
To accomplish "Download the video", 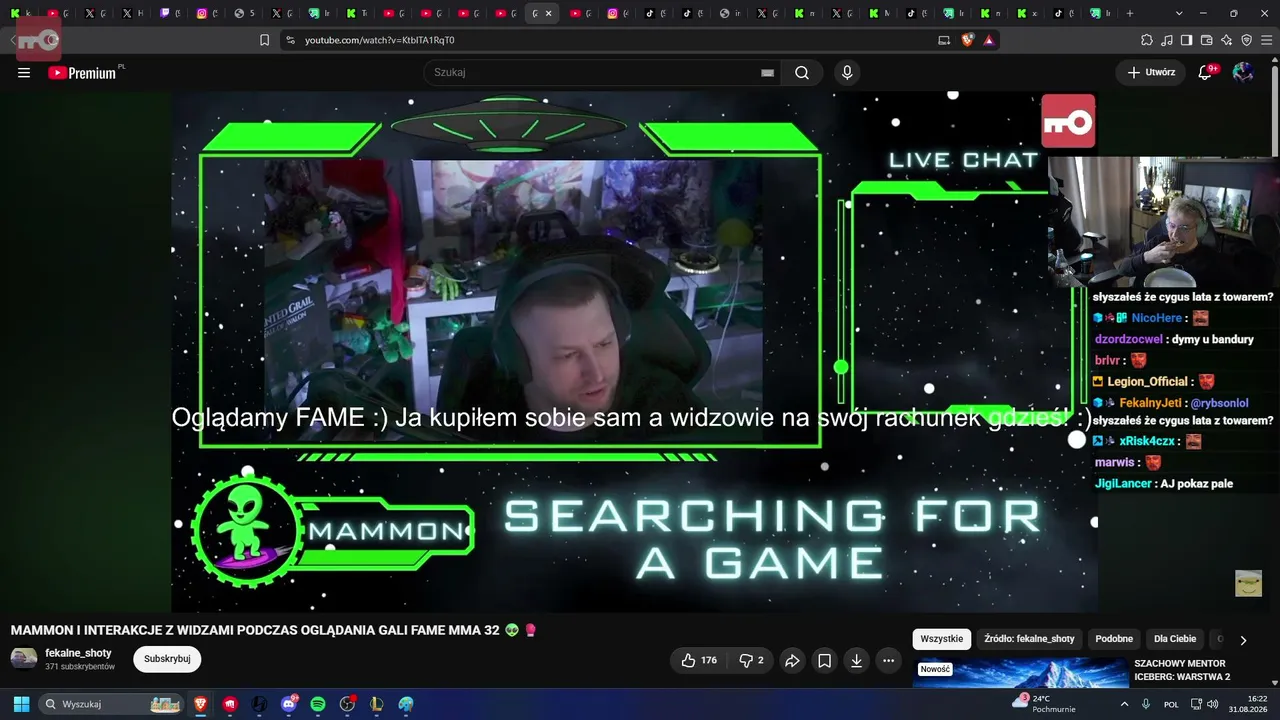I will coord(856,660).
